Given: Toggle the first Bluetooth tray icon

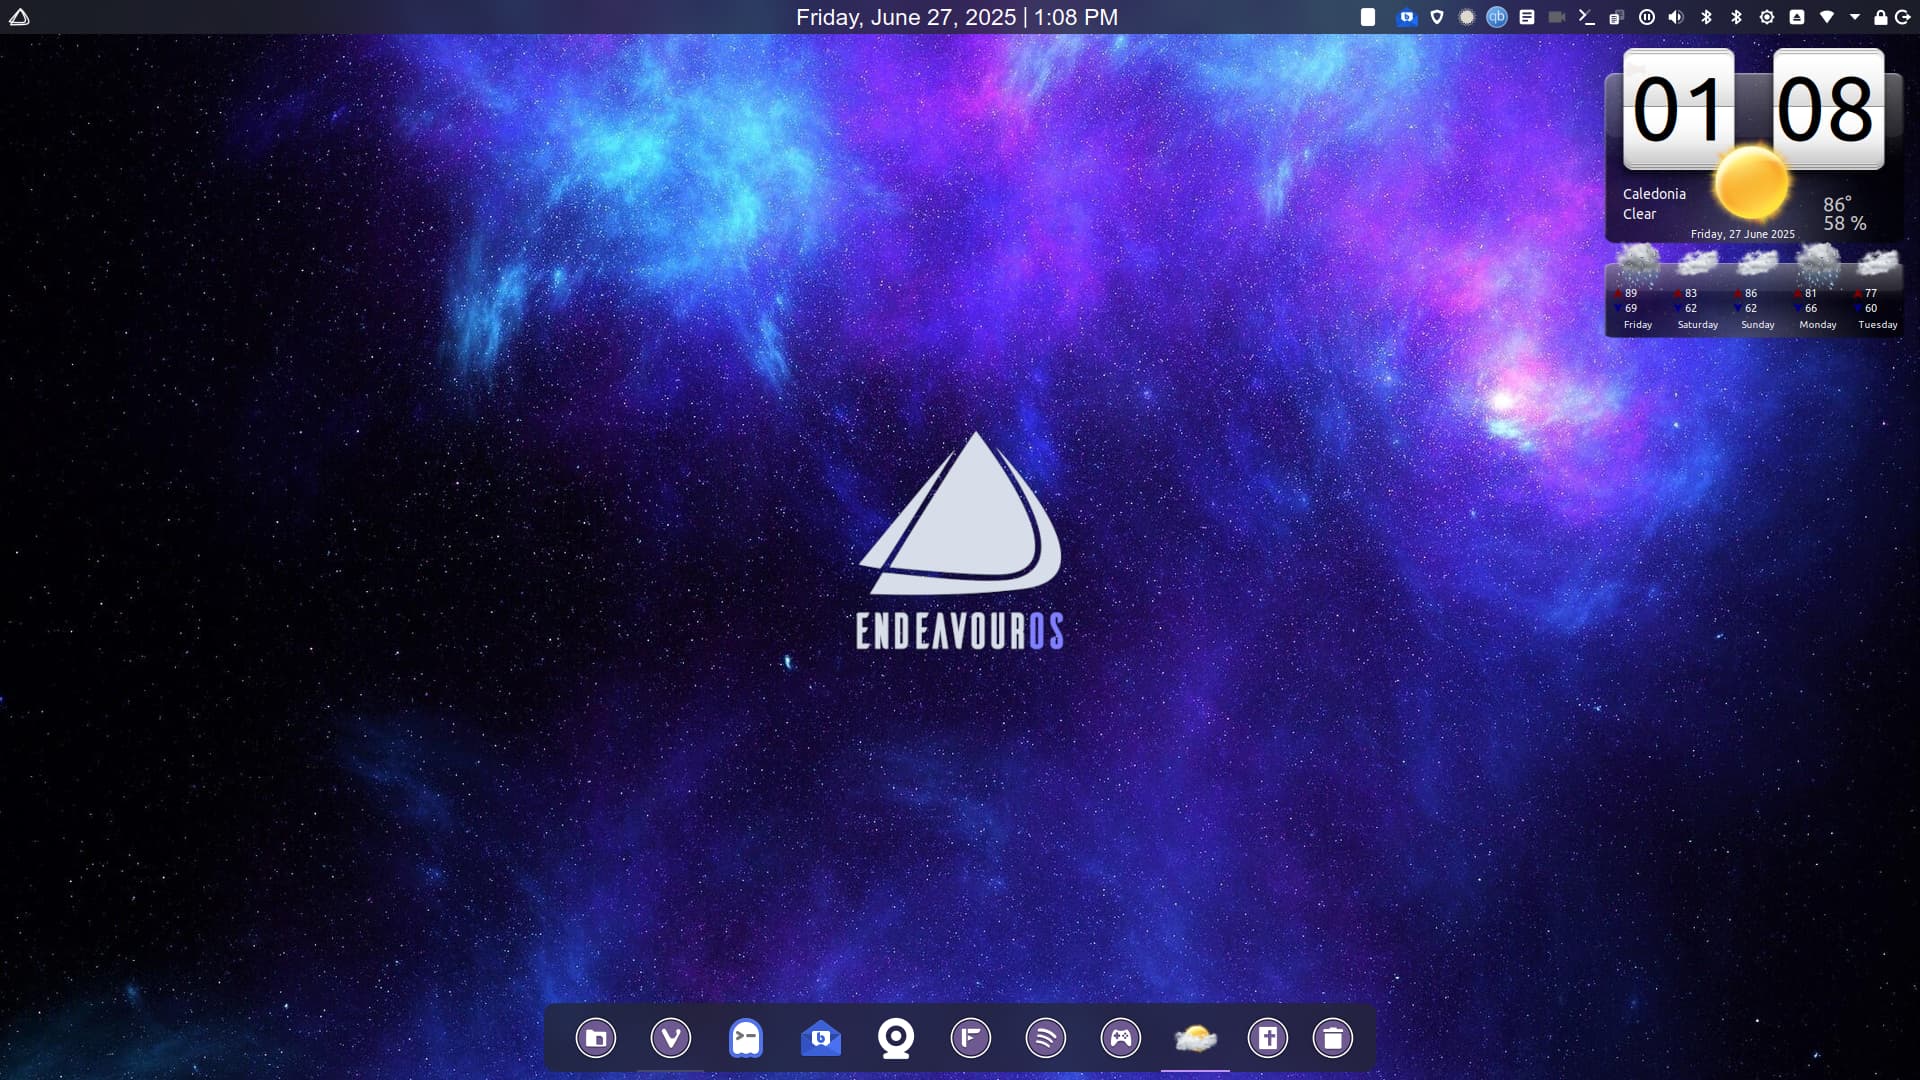Looking at the screenshot, I should [x=1707, y=17].
